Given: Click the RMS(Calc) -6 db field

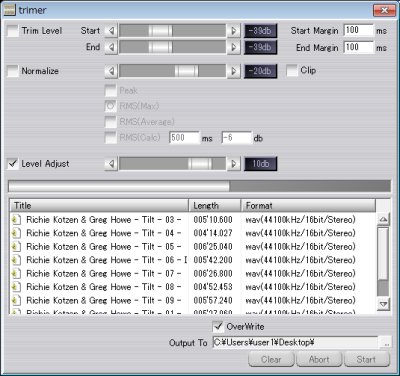Looking at the screenshot, I should tap(237, 138).
